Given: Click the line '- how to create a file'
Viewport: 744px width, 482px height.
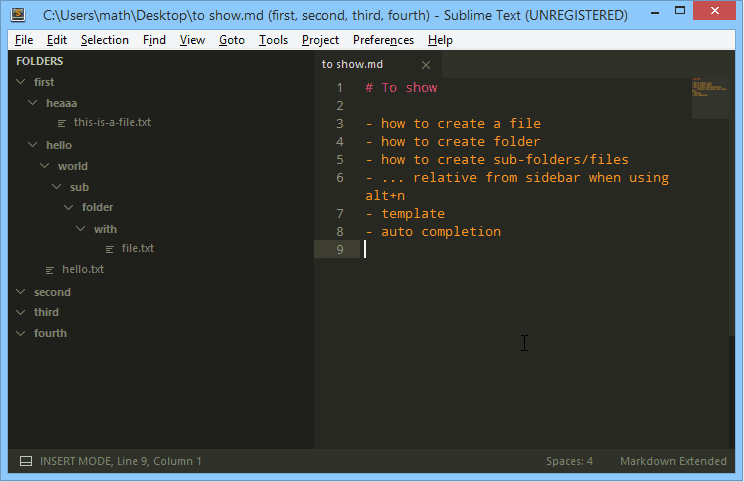Looking at the screenshot, I should 453,124.
